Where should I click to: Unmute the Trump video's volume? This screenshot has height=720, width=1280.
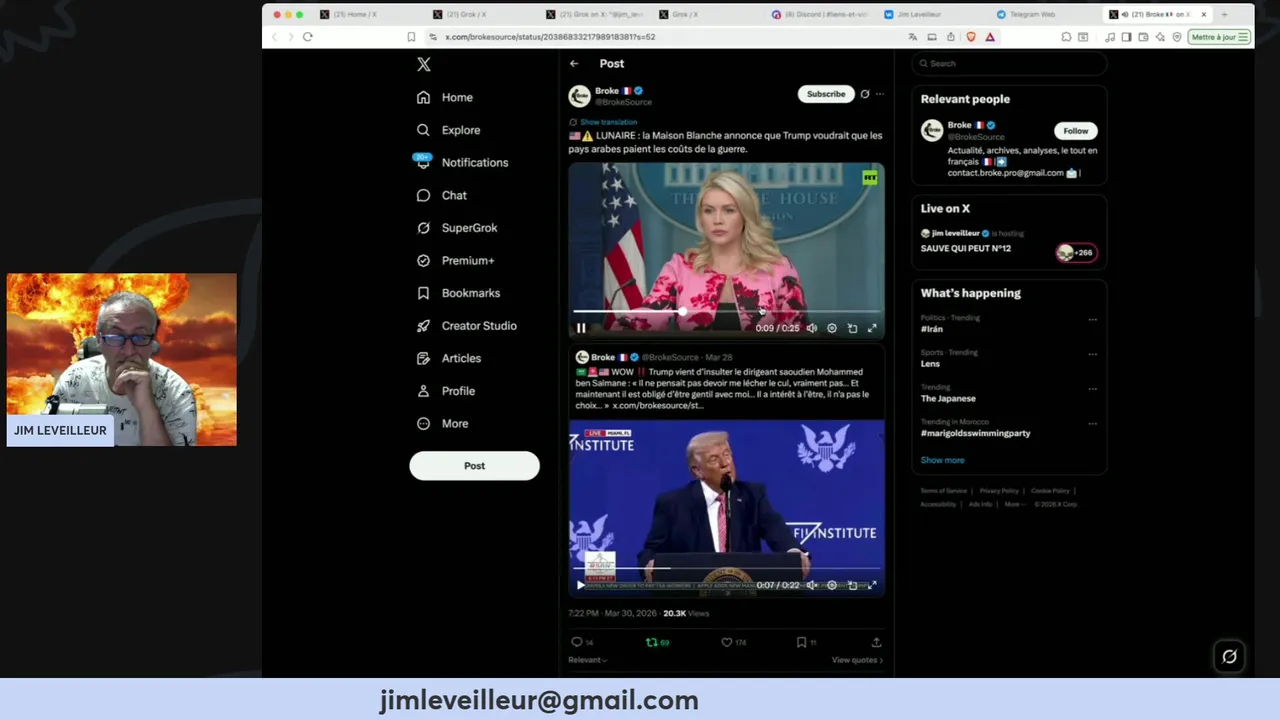click(x=812, y=585)
